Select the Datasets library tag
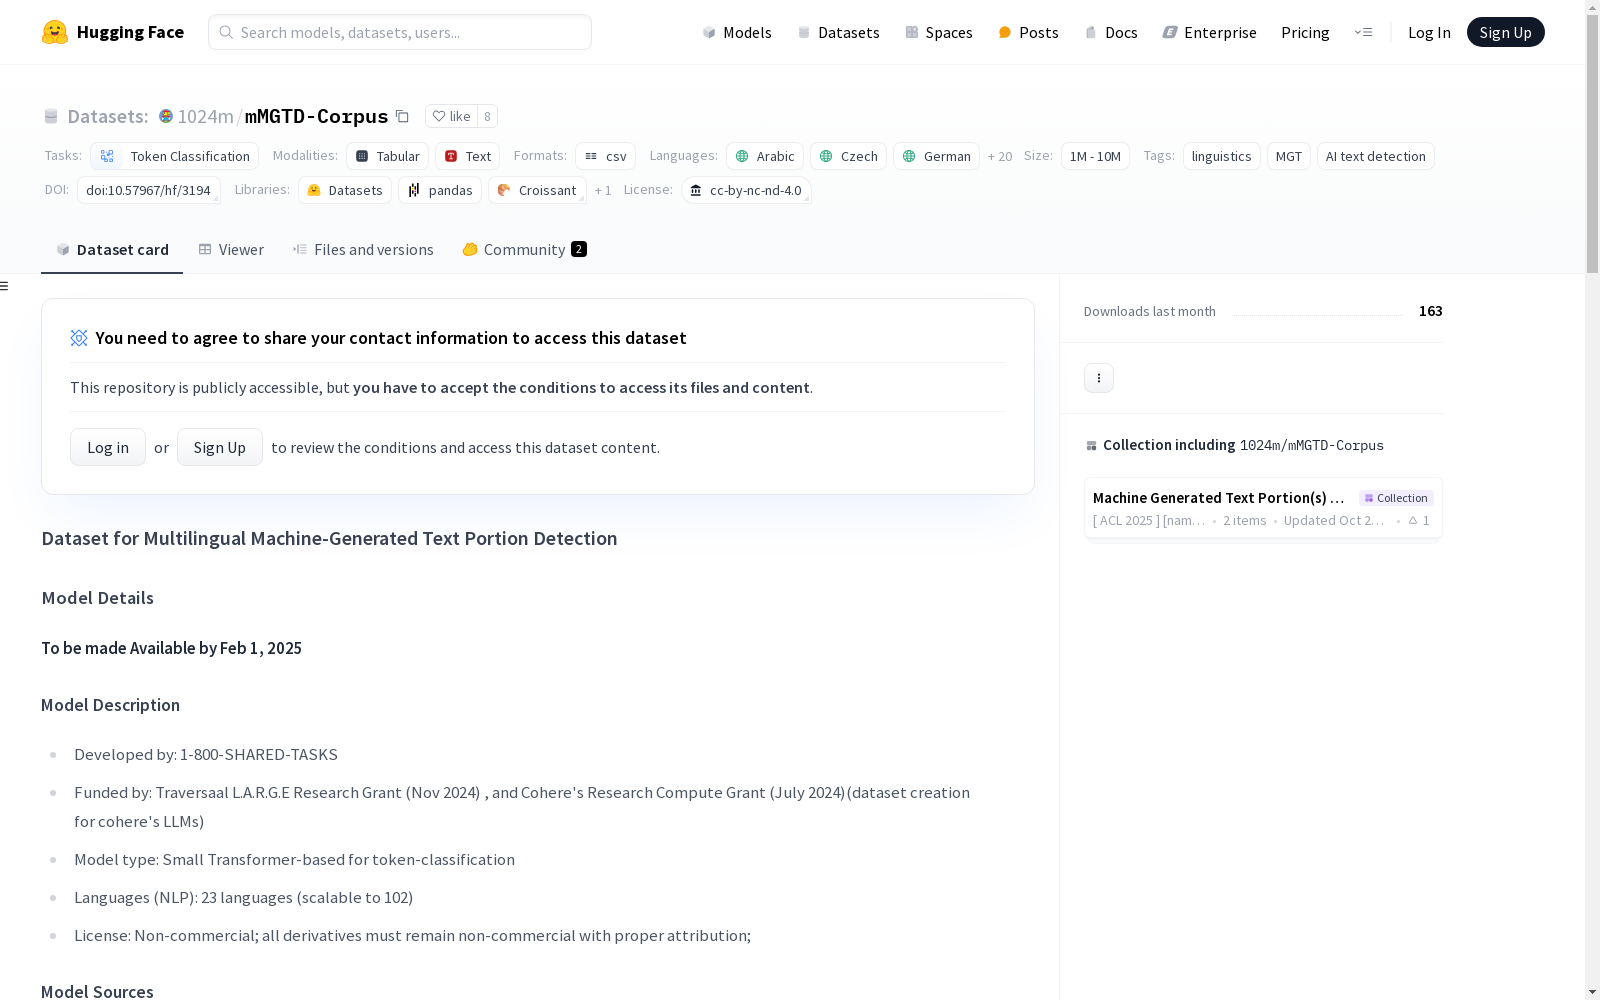 pyautogui.click(x=345, y=190)
